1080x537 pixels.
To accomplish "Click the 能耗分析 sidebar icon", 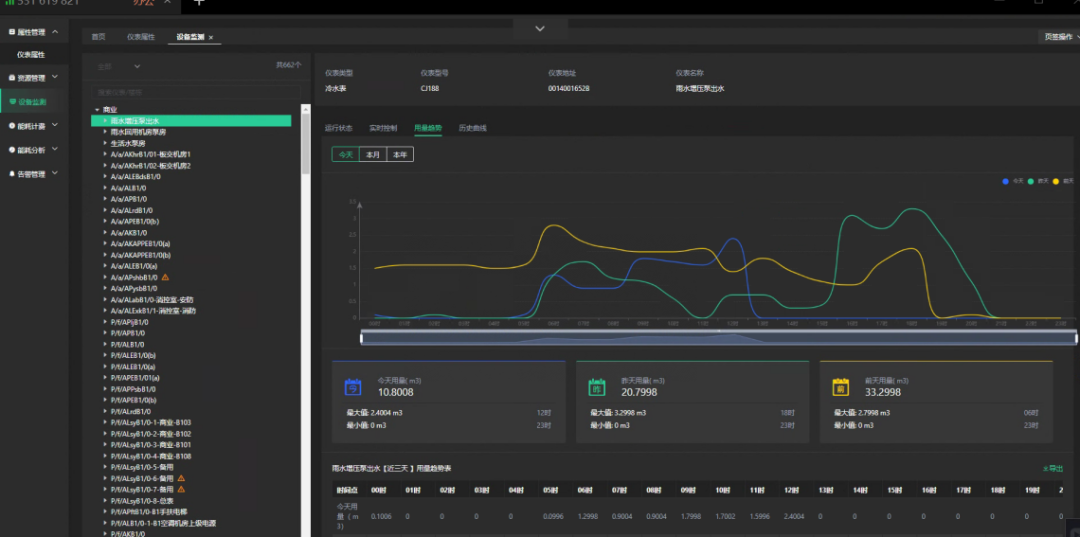I will click(x=12, y=149).
